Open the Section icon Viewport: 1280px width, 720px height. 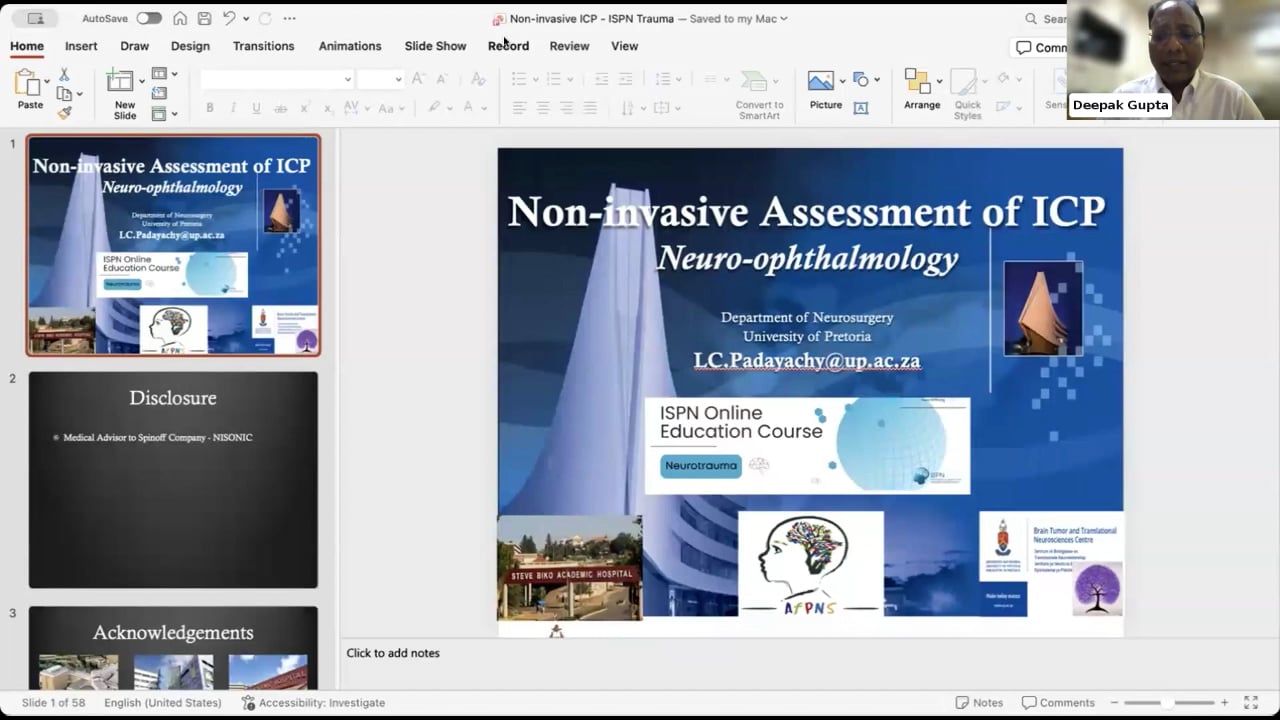click(x=160, y=113)
